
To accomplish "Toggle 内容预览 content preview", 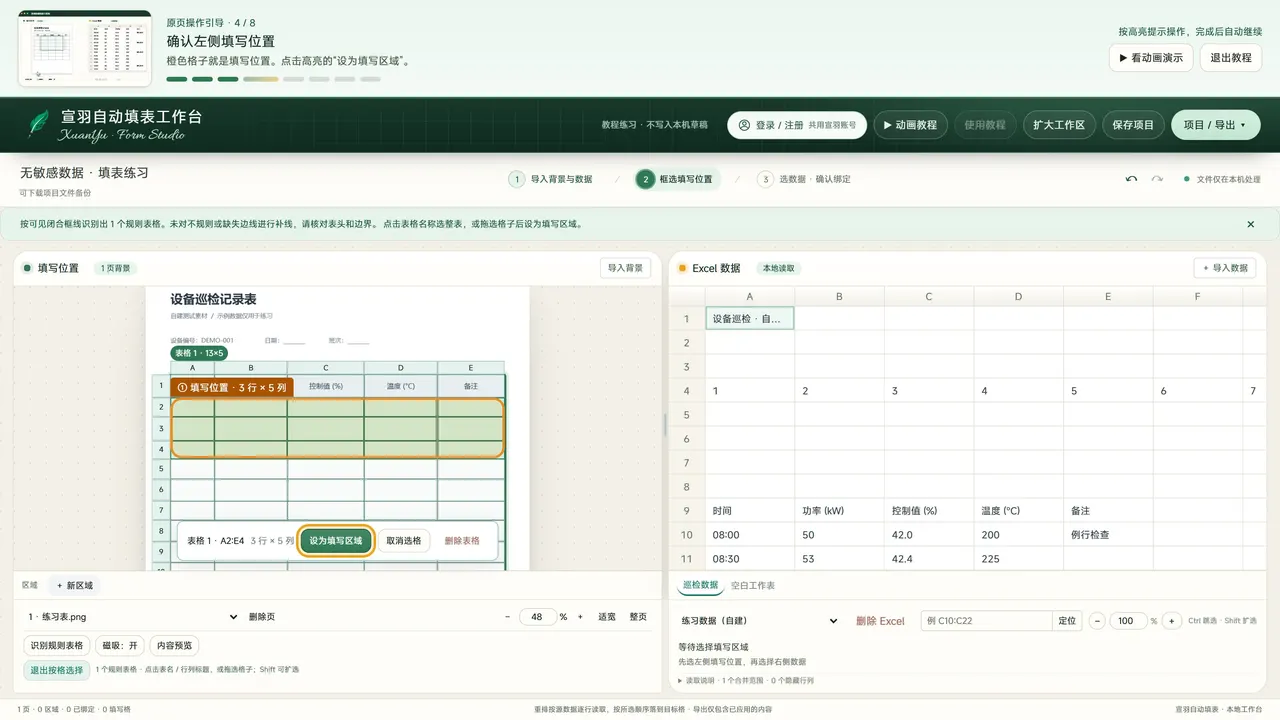I will coord(175,645).
